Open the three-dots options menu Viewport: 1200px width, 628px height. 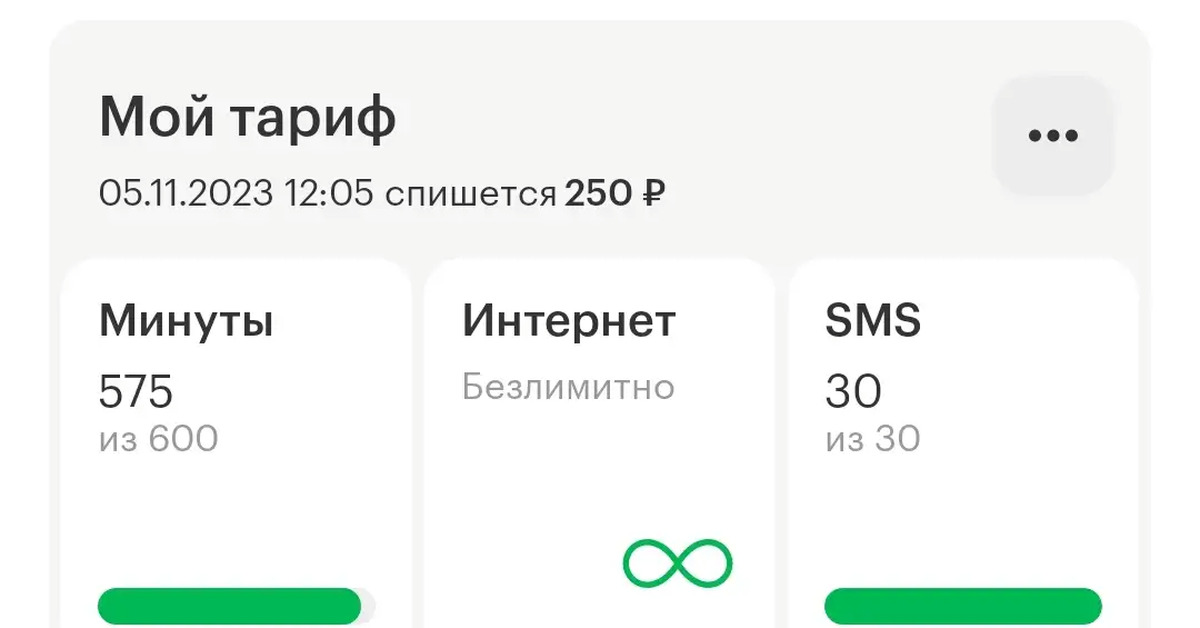pyautogui.click(x=1053, y=135)
